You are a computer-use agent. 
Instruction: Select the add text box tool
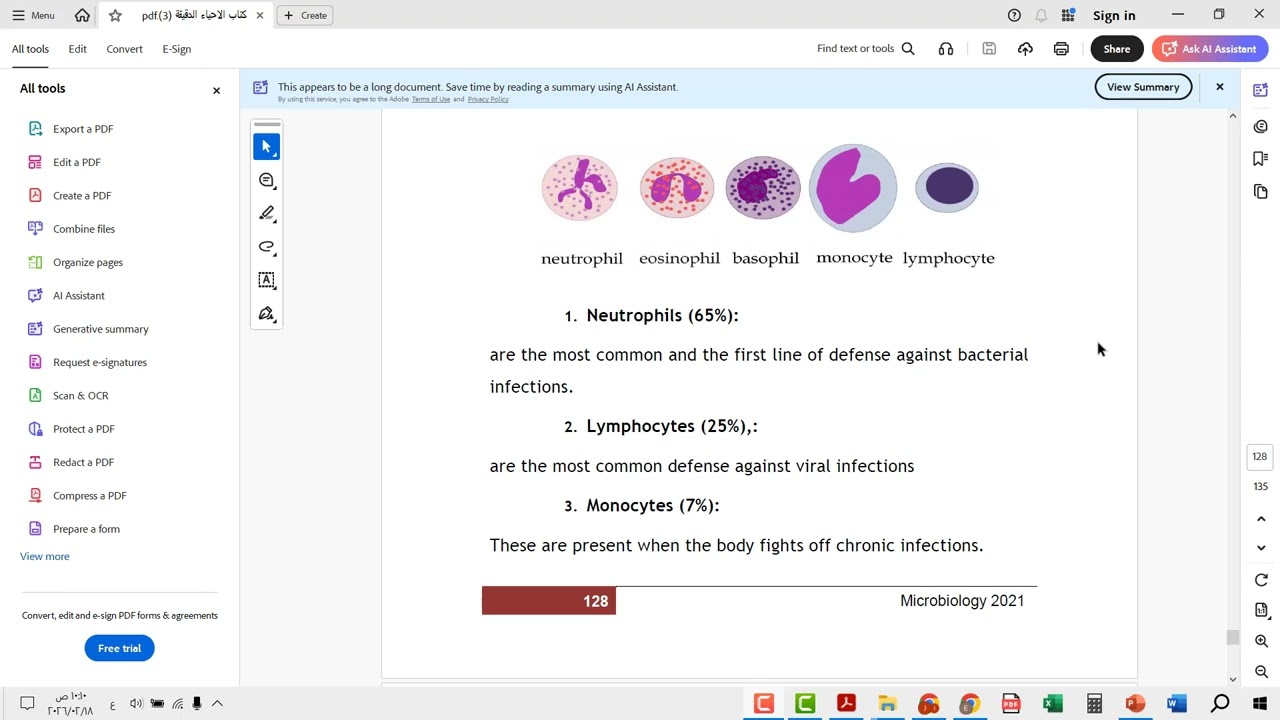tap(266, 280)
